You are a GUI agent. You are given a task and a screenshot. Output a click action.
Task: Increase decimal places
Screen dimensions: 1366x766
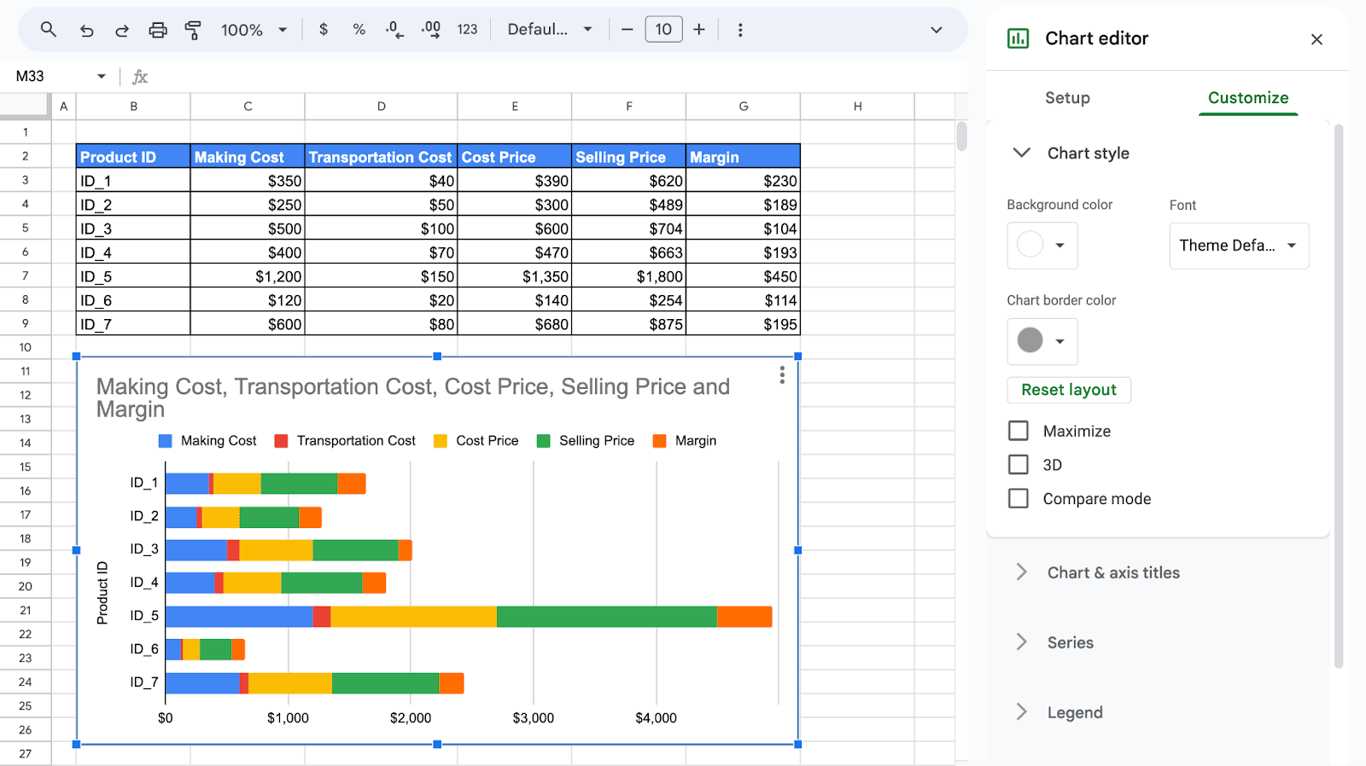coord(431,30)
